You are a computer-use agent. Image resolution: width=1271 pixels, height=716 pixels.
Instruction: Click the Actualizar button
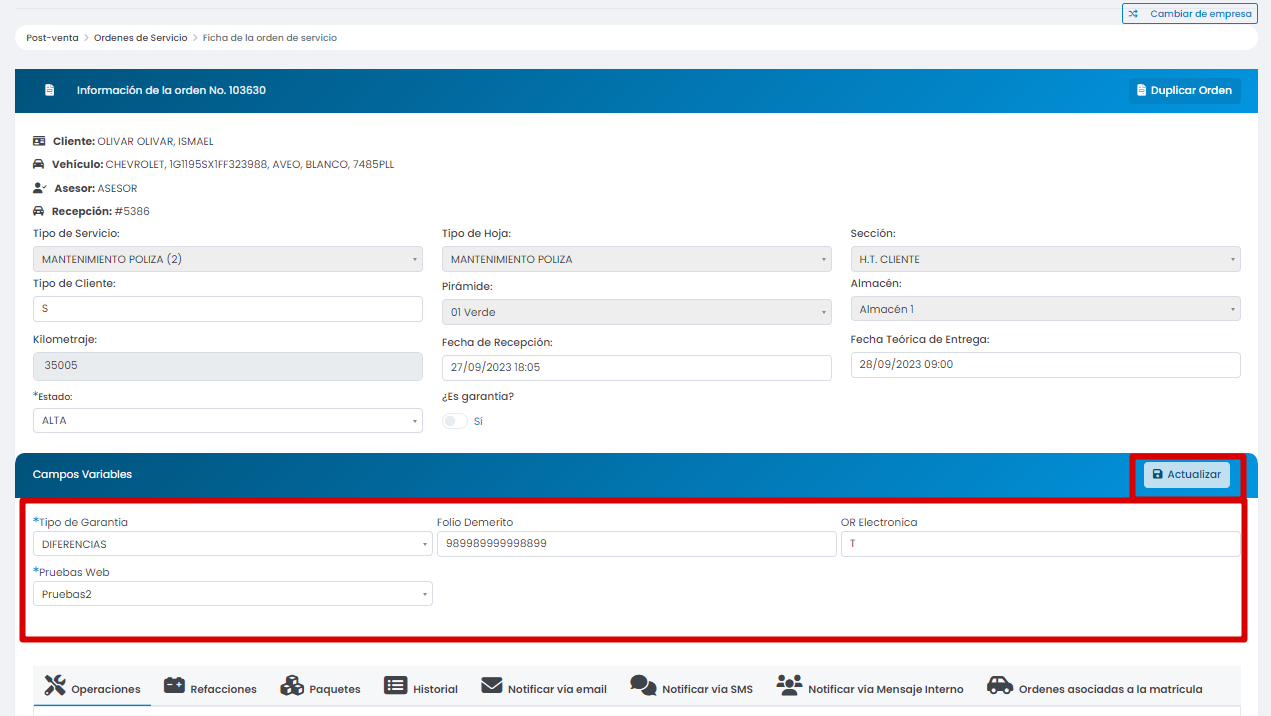click(x=1187, y=474)
